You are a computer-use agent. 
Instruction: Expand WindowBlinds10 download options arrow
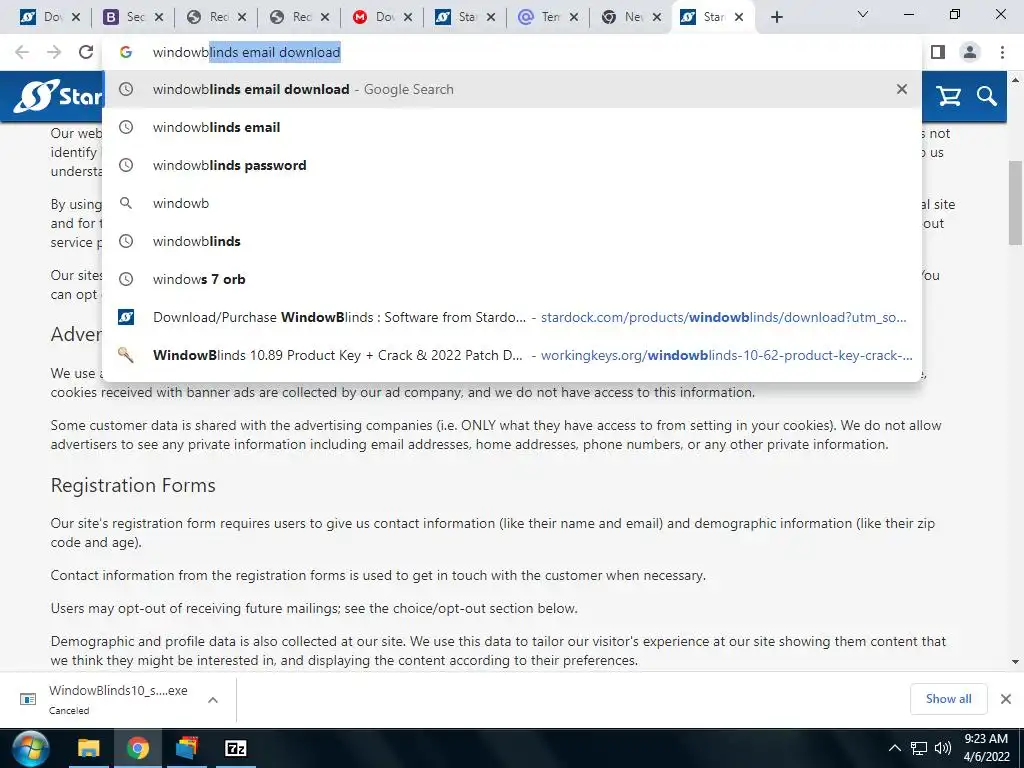(212, 700)
